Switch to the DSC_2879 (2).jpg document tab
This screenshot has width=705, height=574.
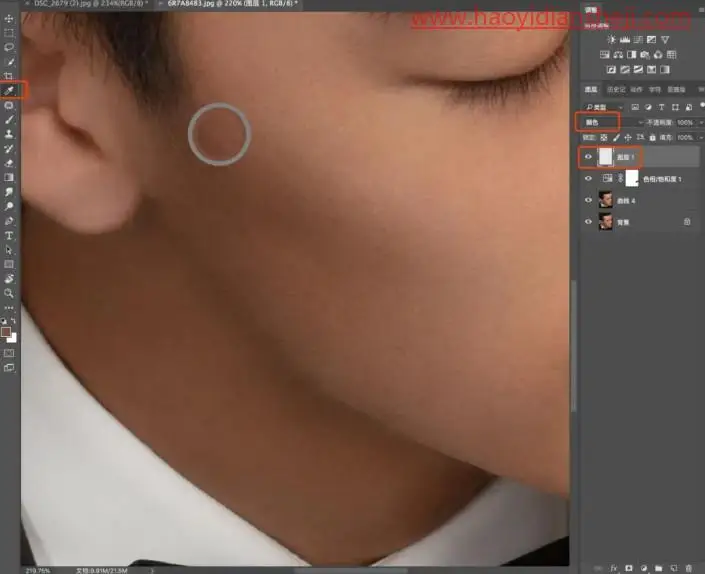coord(88,3)
